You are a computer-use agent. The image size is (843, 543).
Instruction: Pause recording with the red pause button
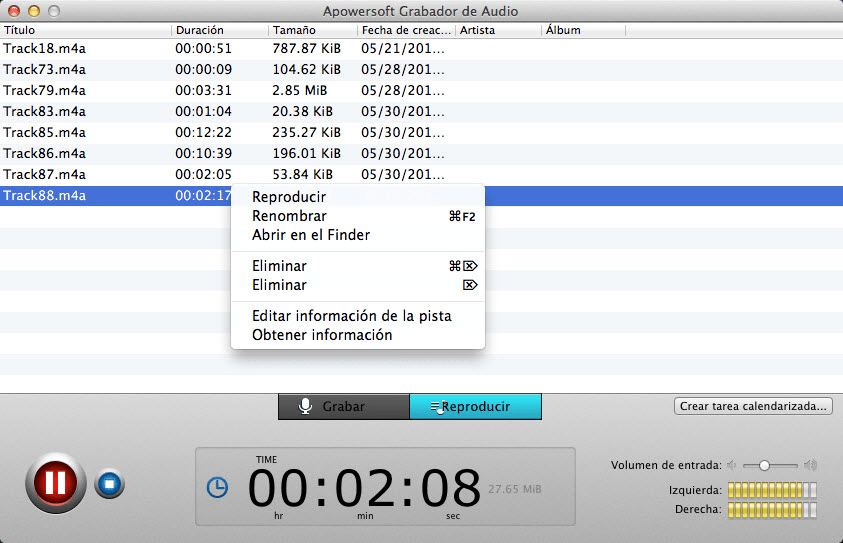(55, 483)
